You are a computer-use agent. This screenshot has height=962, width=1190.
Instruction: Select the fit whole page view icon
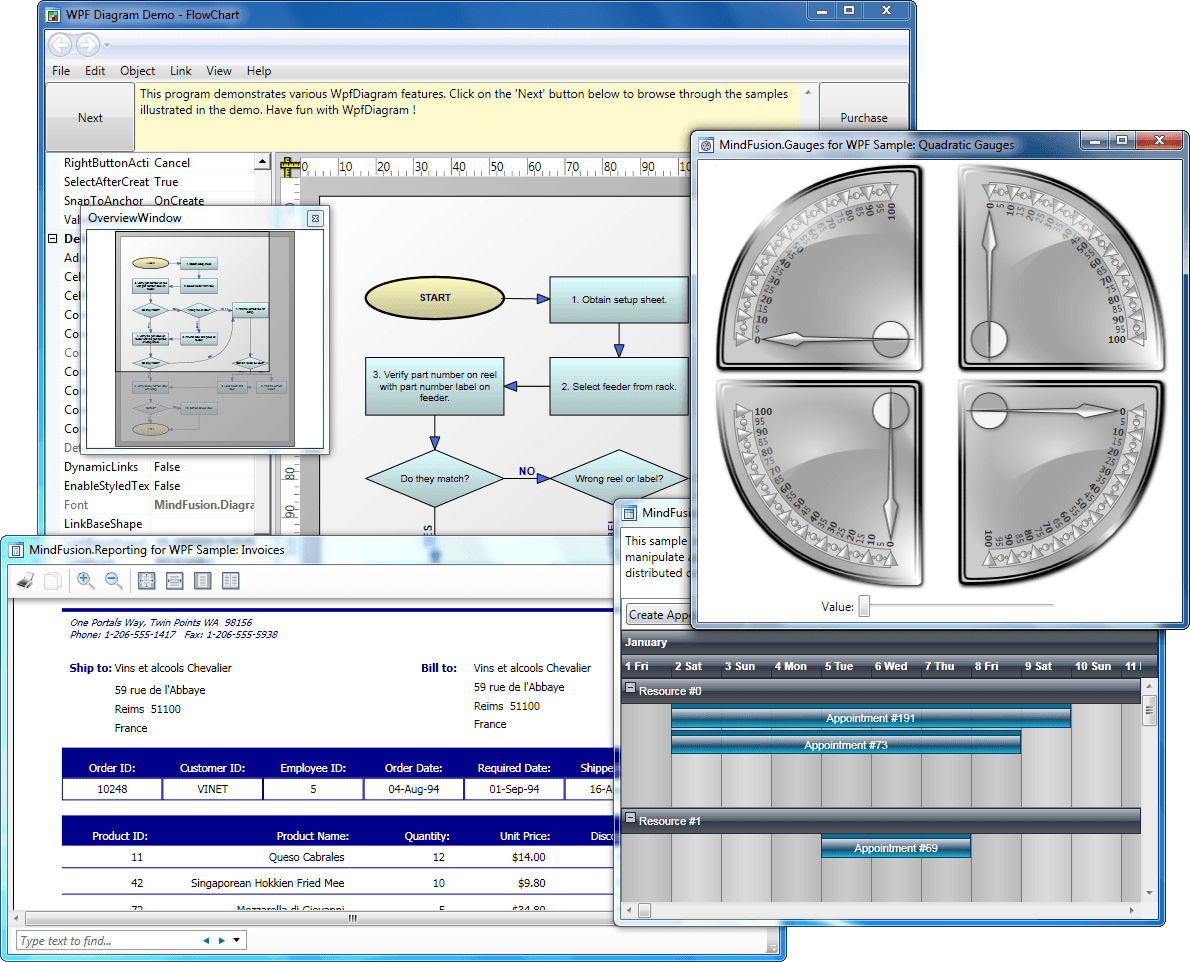[x=146, y=581]
